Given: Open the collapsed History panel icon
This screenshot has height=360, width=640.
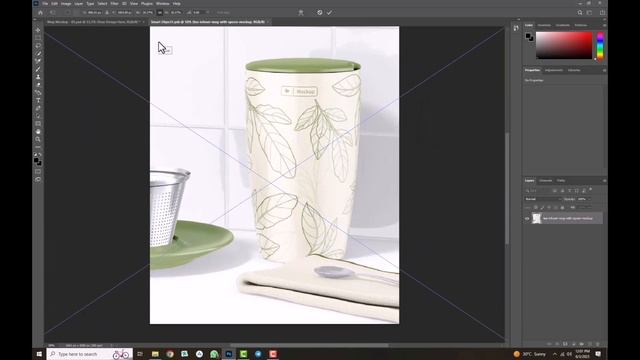Looking at the screenshot, I should [516, 28].
